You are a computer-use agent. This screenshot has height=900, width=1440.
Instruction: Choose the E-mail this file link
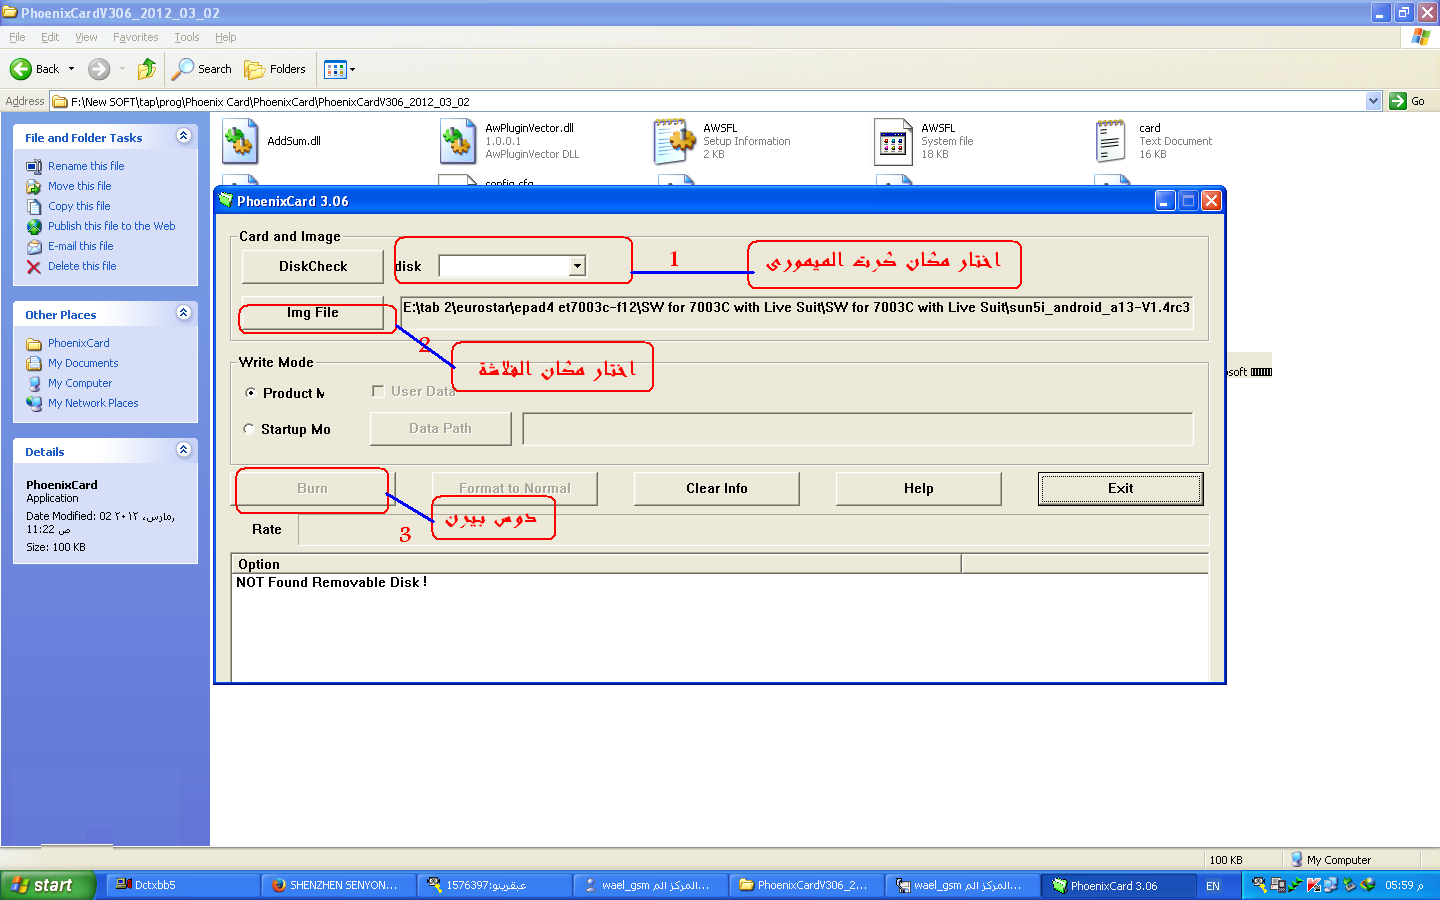pyautogui.click(x=81, y=246)
